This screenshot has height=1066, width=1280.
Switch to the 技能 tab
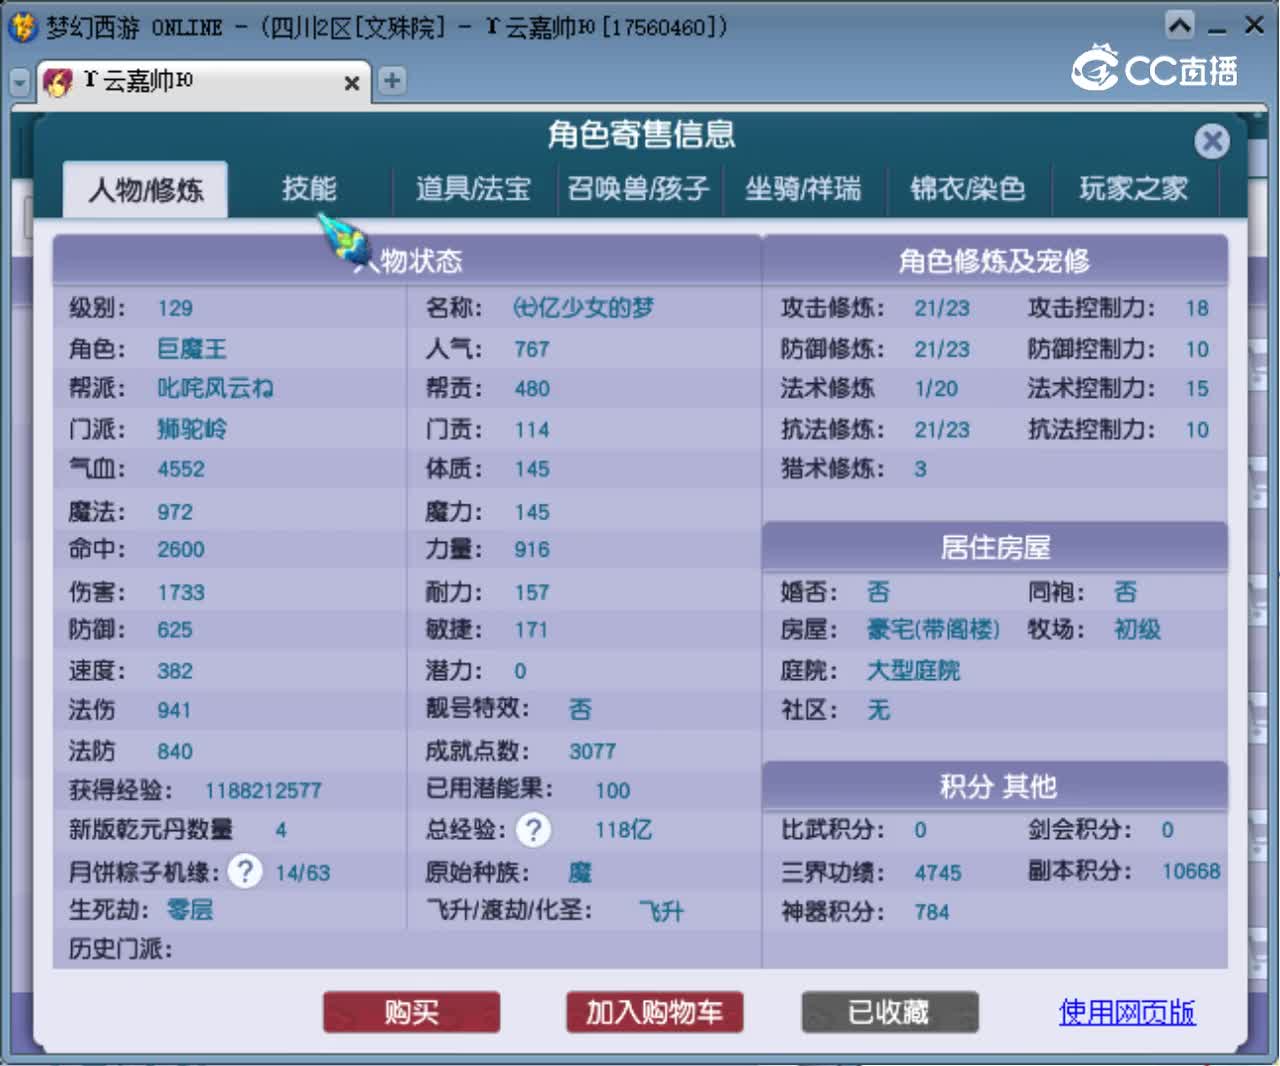(309, 189)
